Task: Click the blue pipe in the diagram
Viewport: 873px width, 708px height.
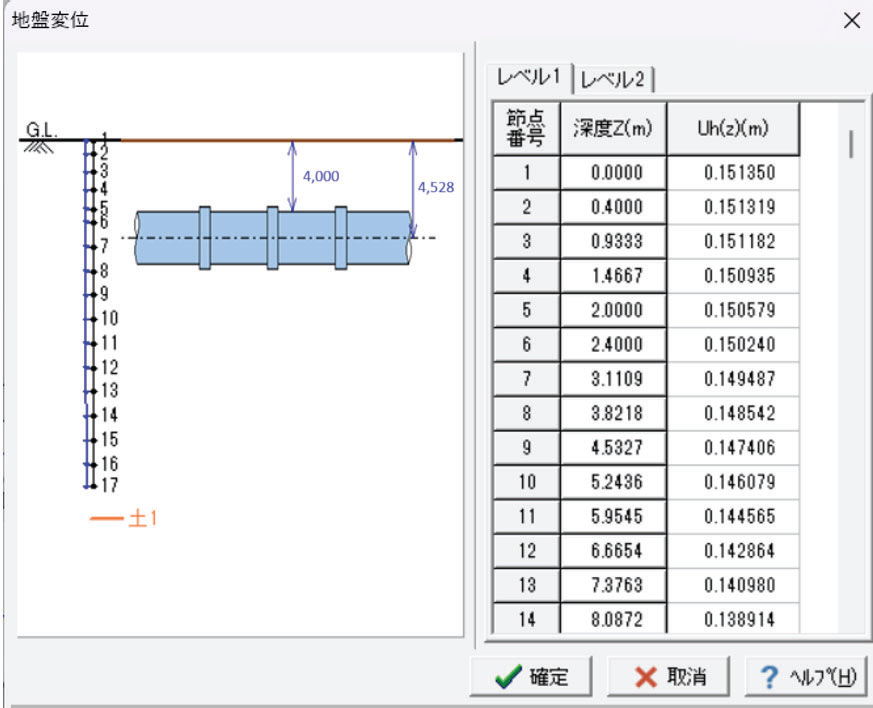Action: coord(240,238)
